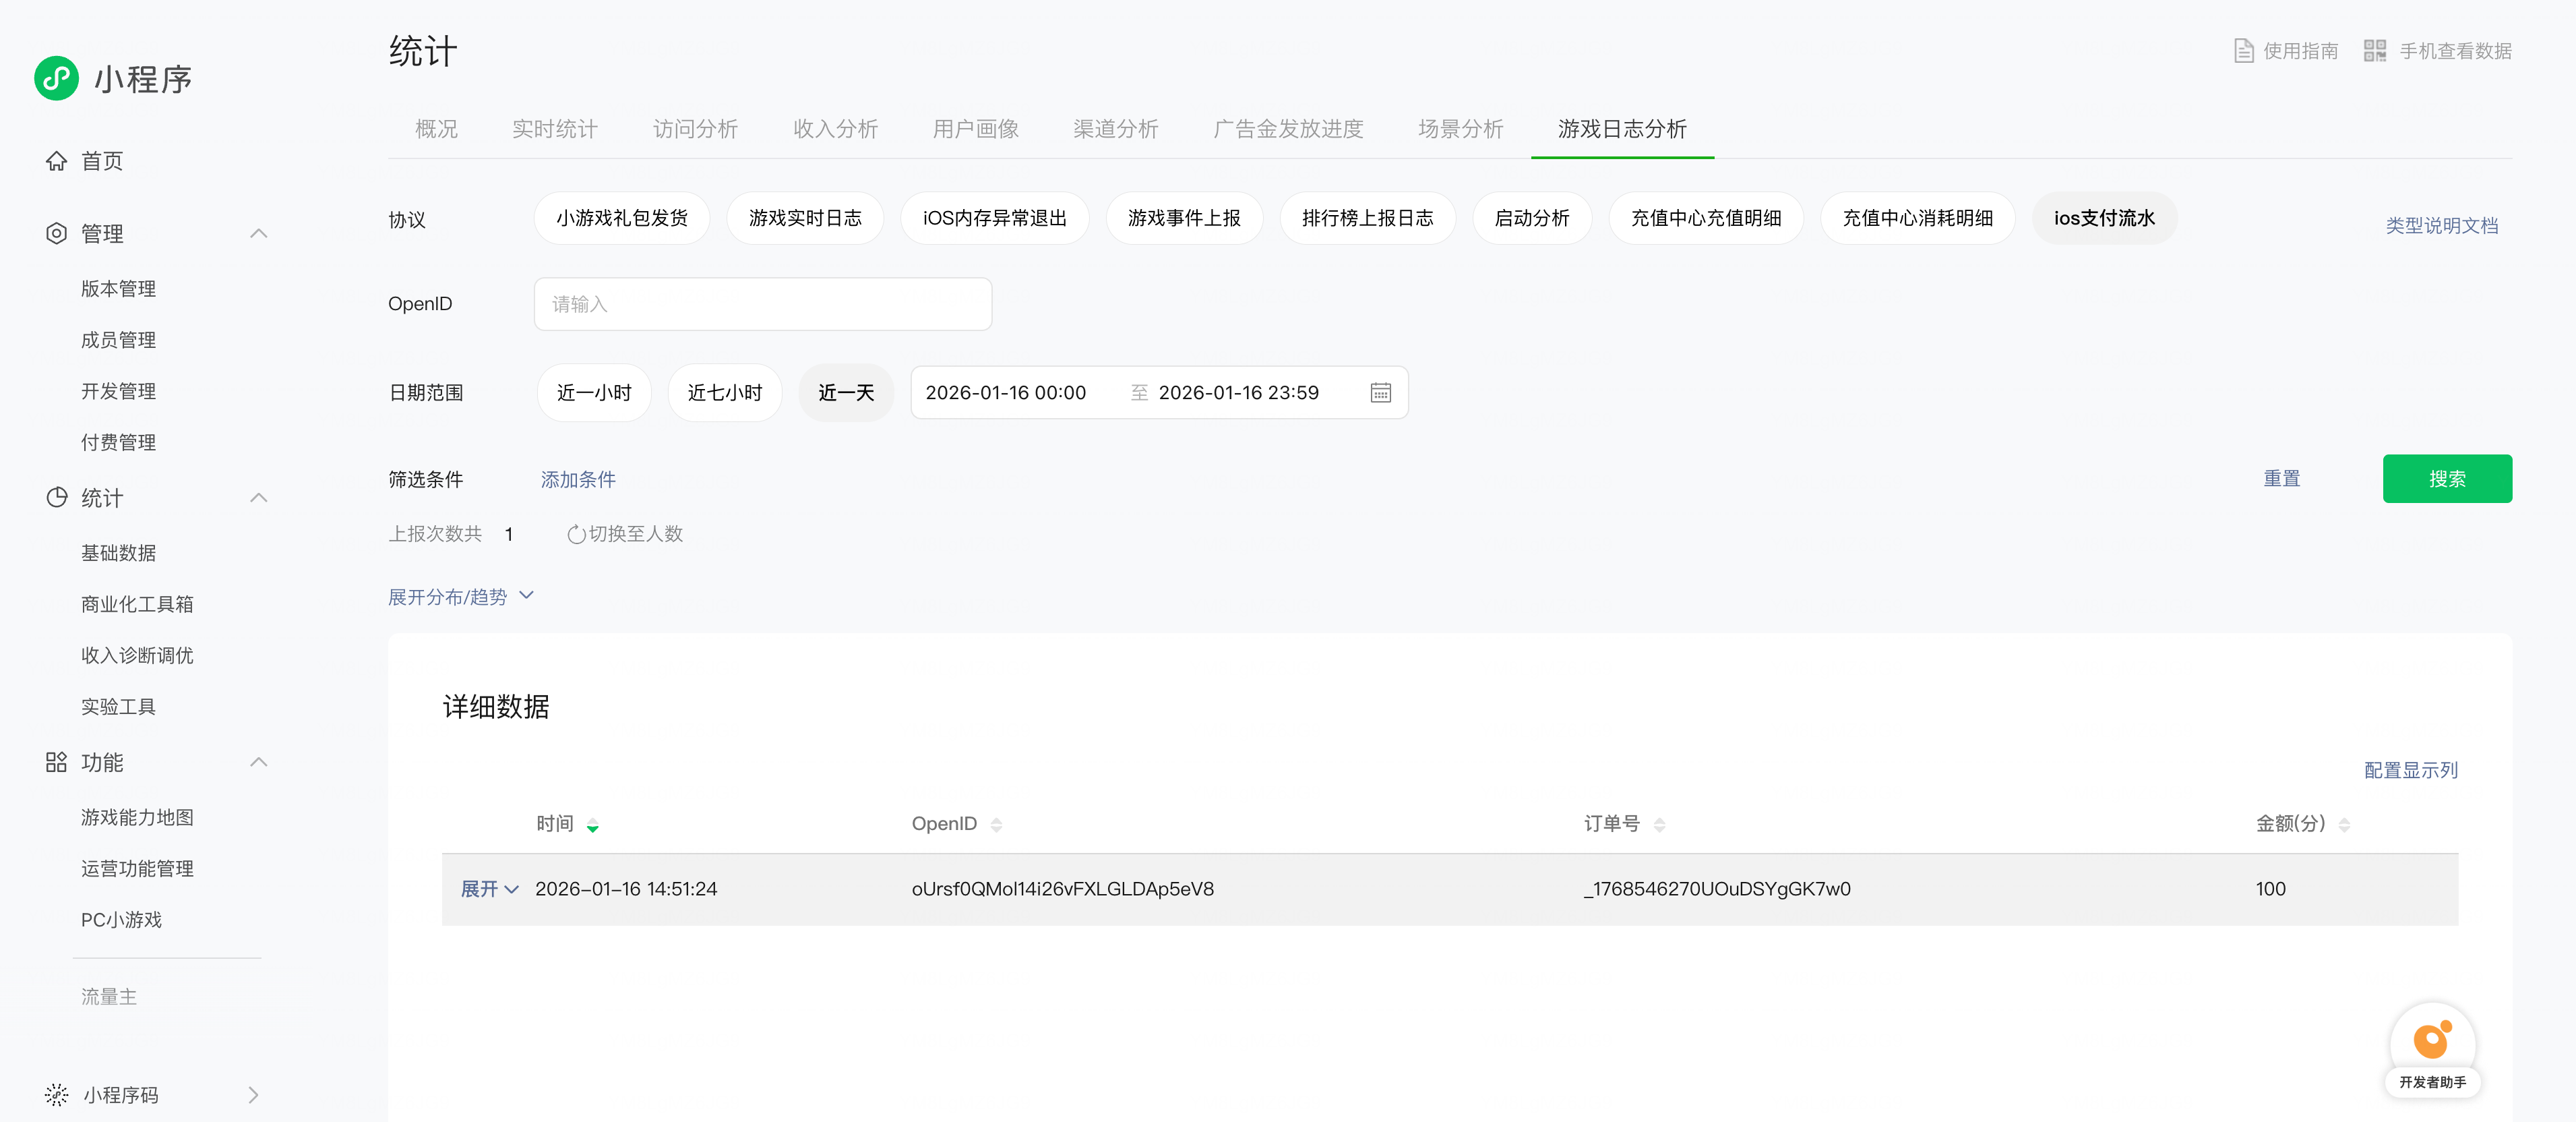Screen dimensions: 2576x1122
Task: Sort the table by time column arrow
Action: [x=593, y=825]
